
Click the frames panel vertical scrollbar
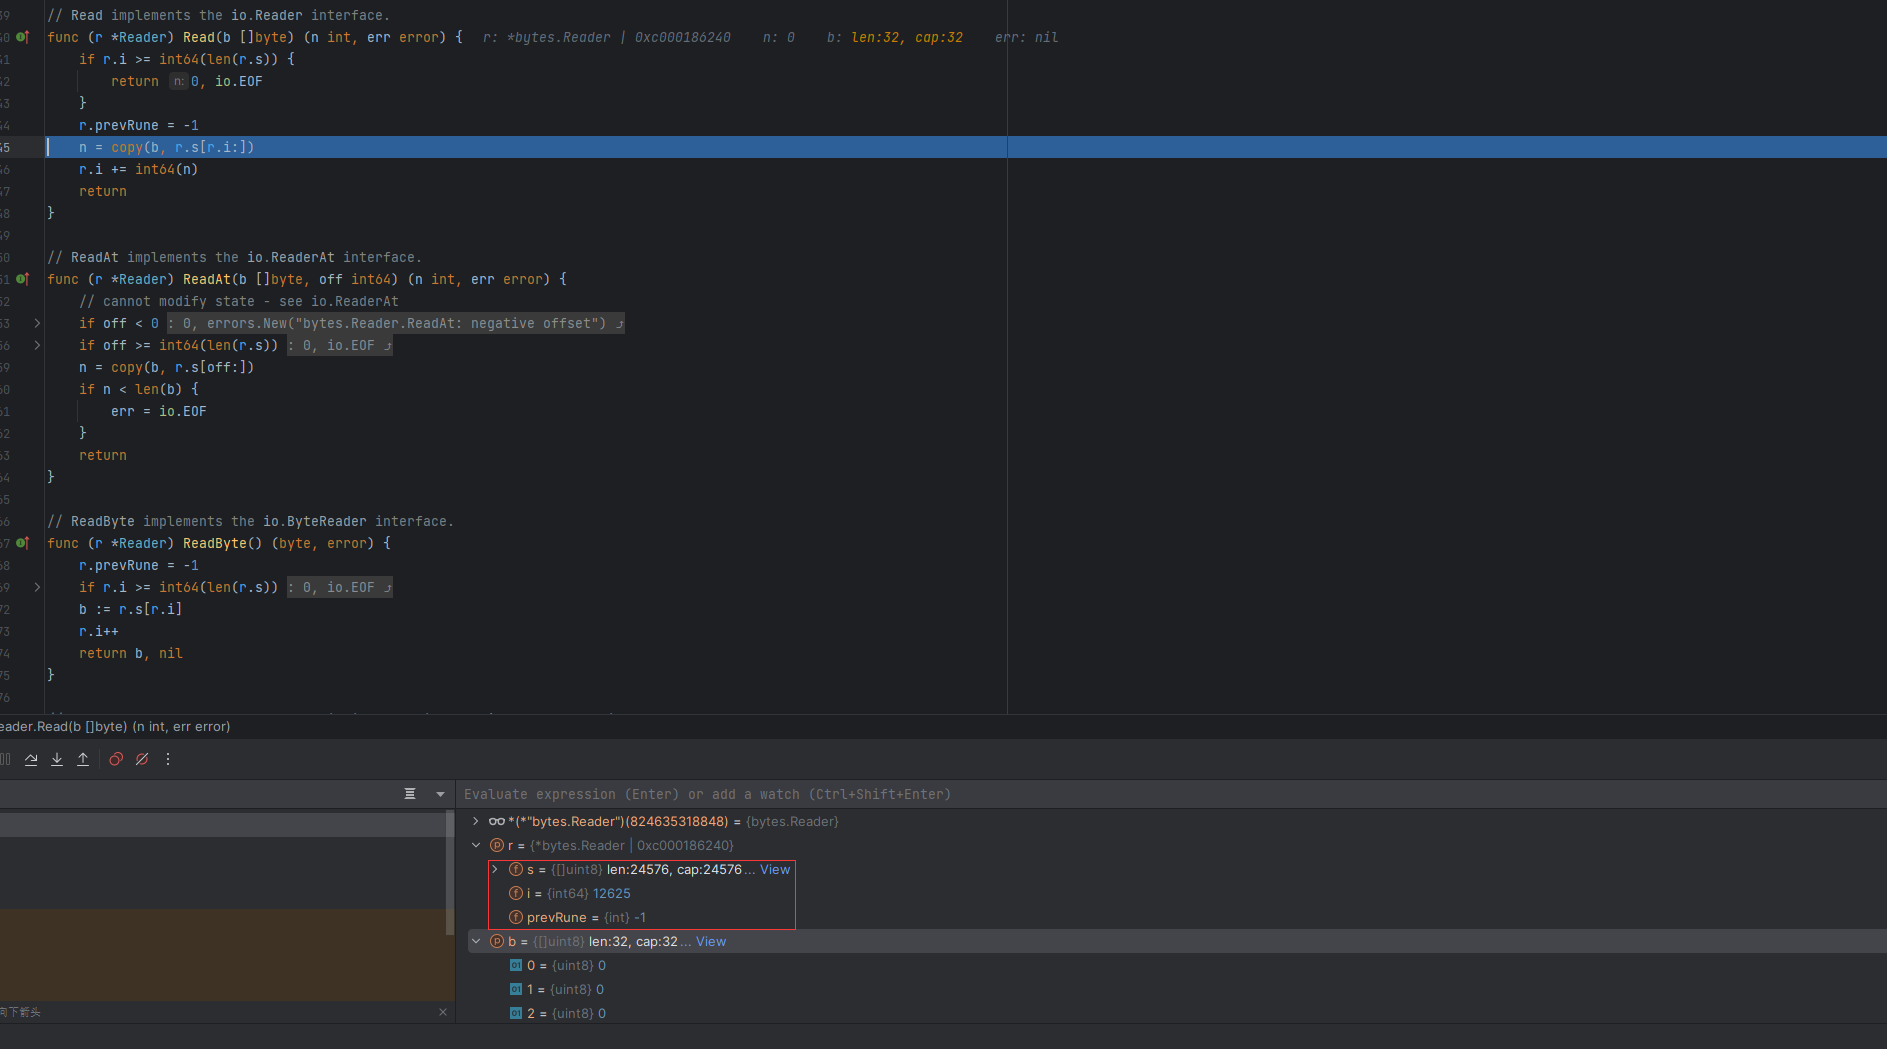click(450, 872)
